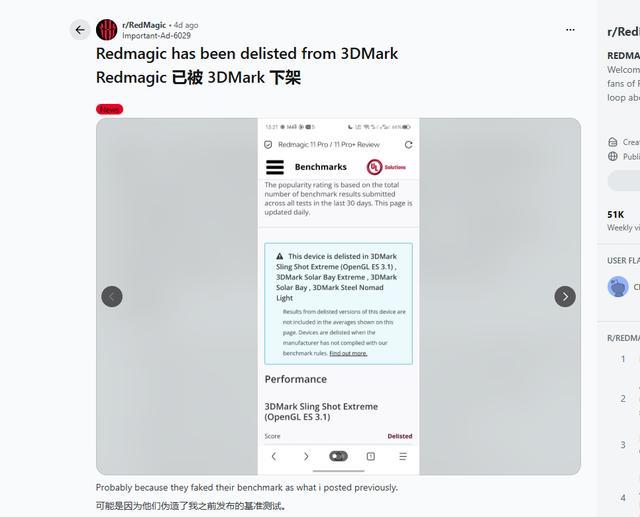Screen dimensions: 640x517
Task: Click the browser forward chevron in screenshot
Action: pos(306,456)
